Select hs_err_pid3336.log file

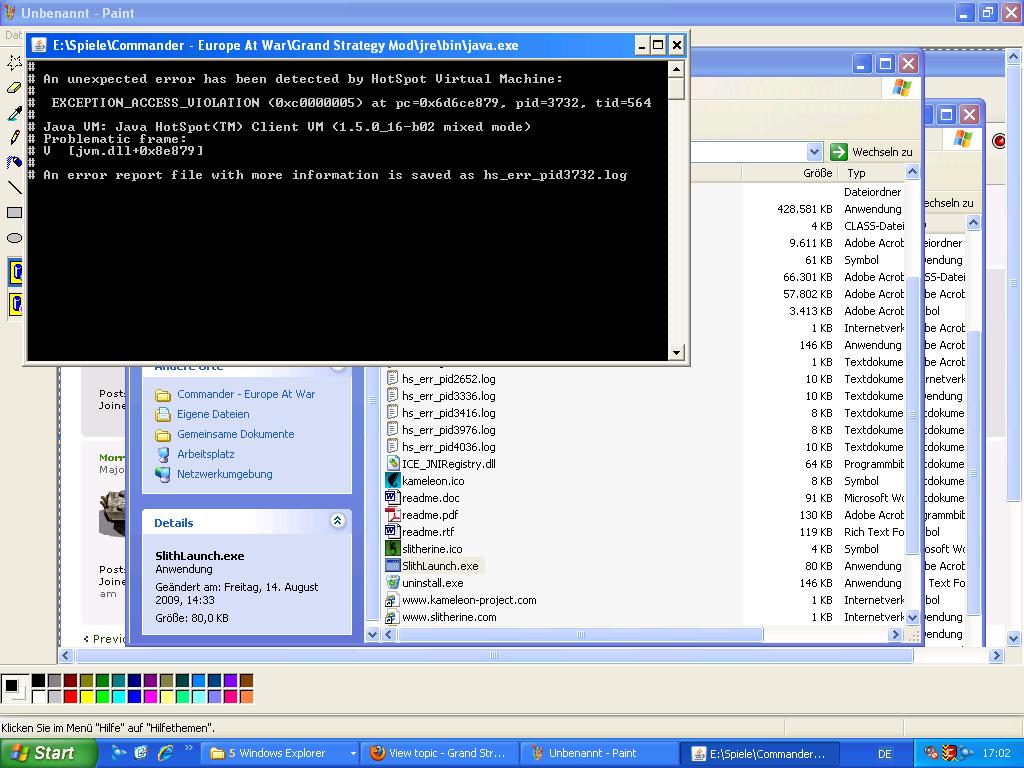[448, 396]
